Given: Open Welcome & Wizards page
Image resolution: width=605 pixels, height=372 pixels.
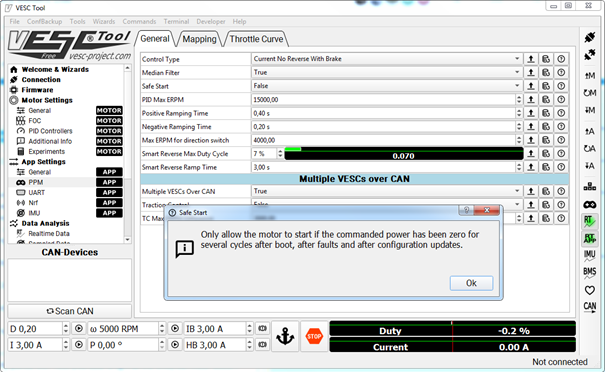Looking at the screenshot, I should pos(55,69).
